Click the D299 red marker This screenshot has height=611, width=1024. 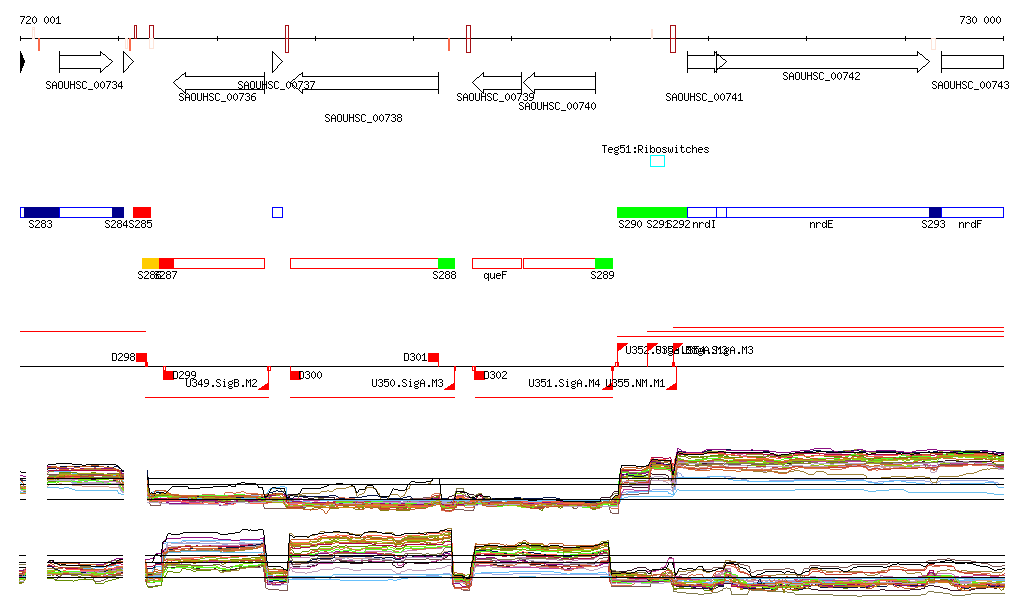coord(168,375)
